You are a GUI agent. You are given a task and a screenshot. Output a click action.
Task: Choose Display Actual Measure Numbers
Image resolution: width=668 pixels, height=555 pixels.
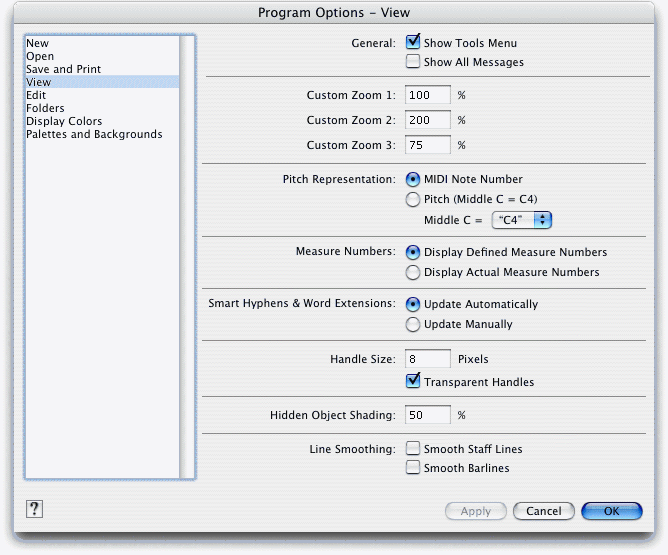(x=412, y=272)
